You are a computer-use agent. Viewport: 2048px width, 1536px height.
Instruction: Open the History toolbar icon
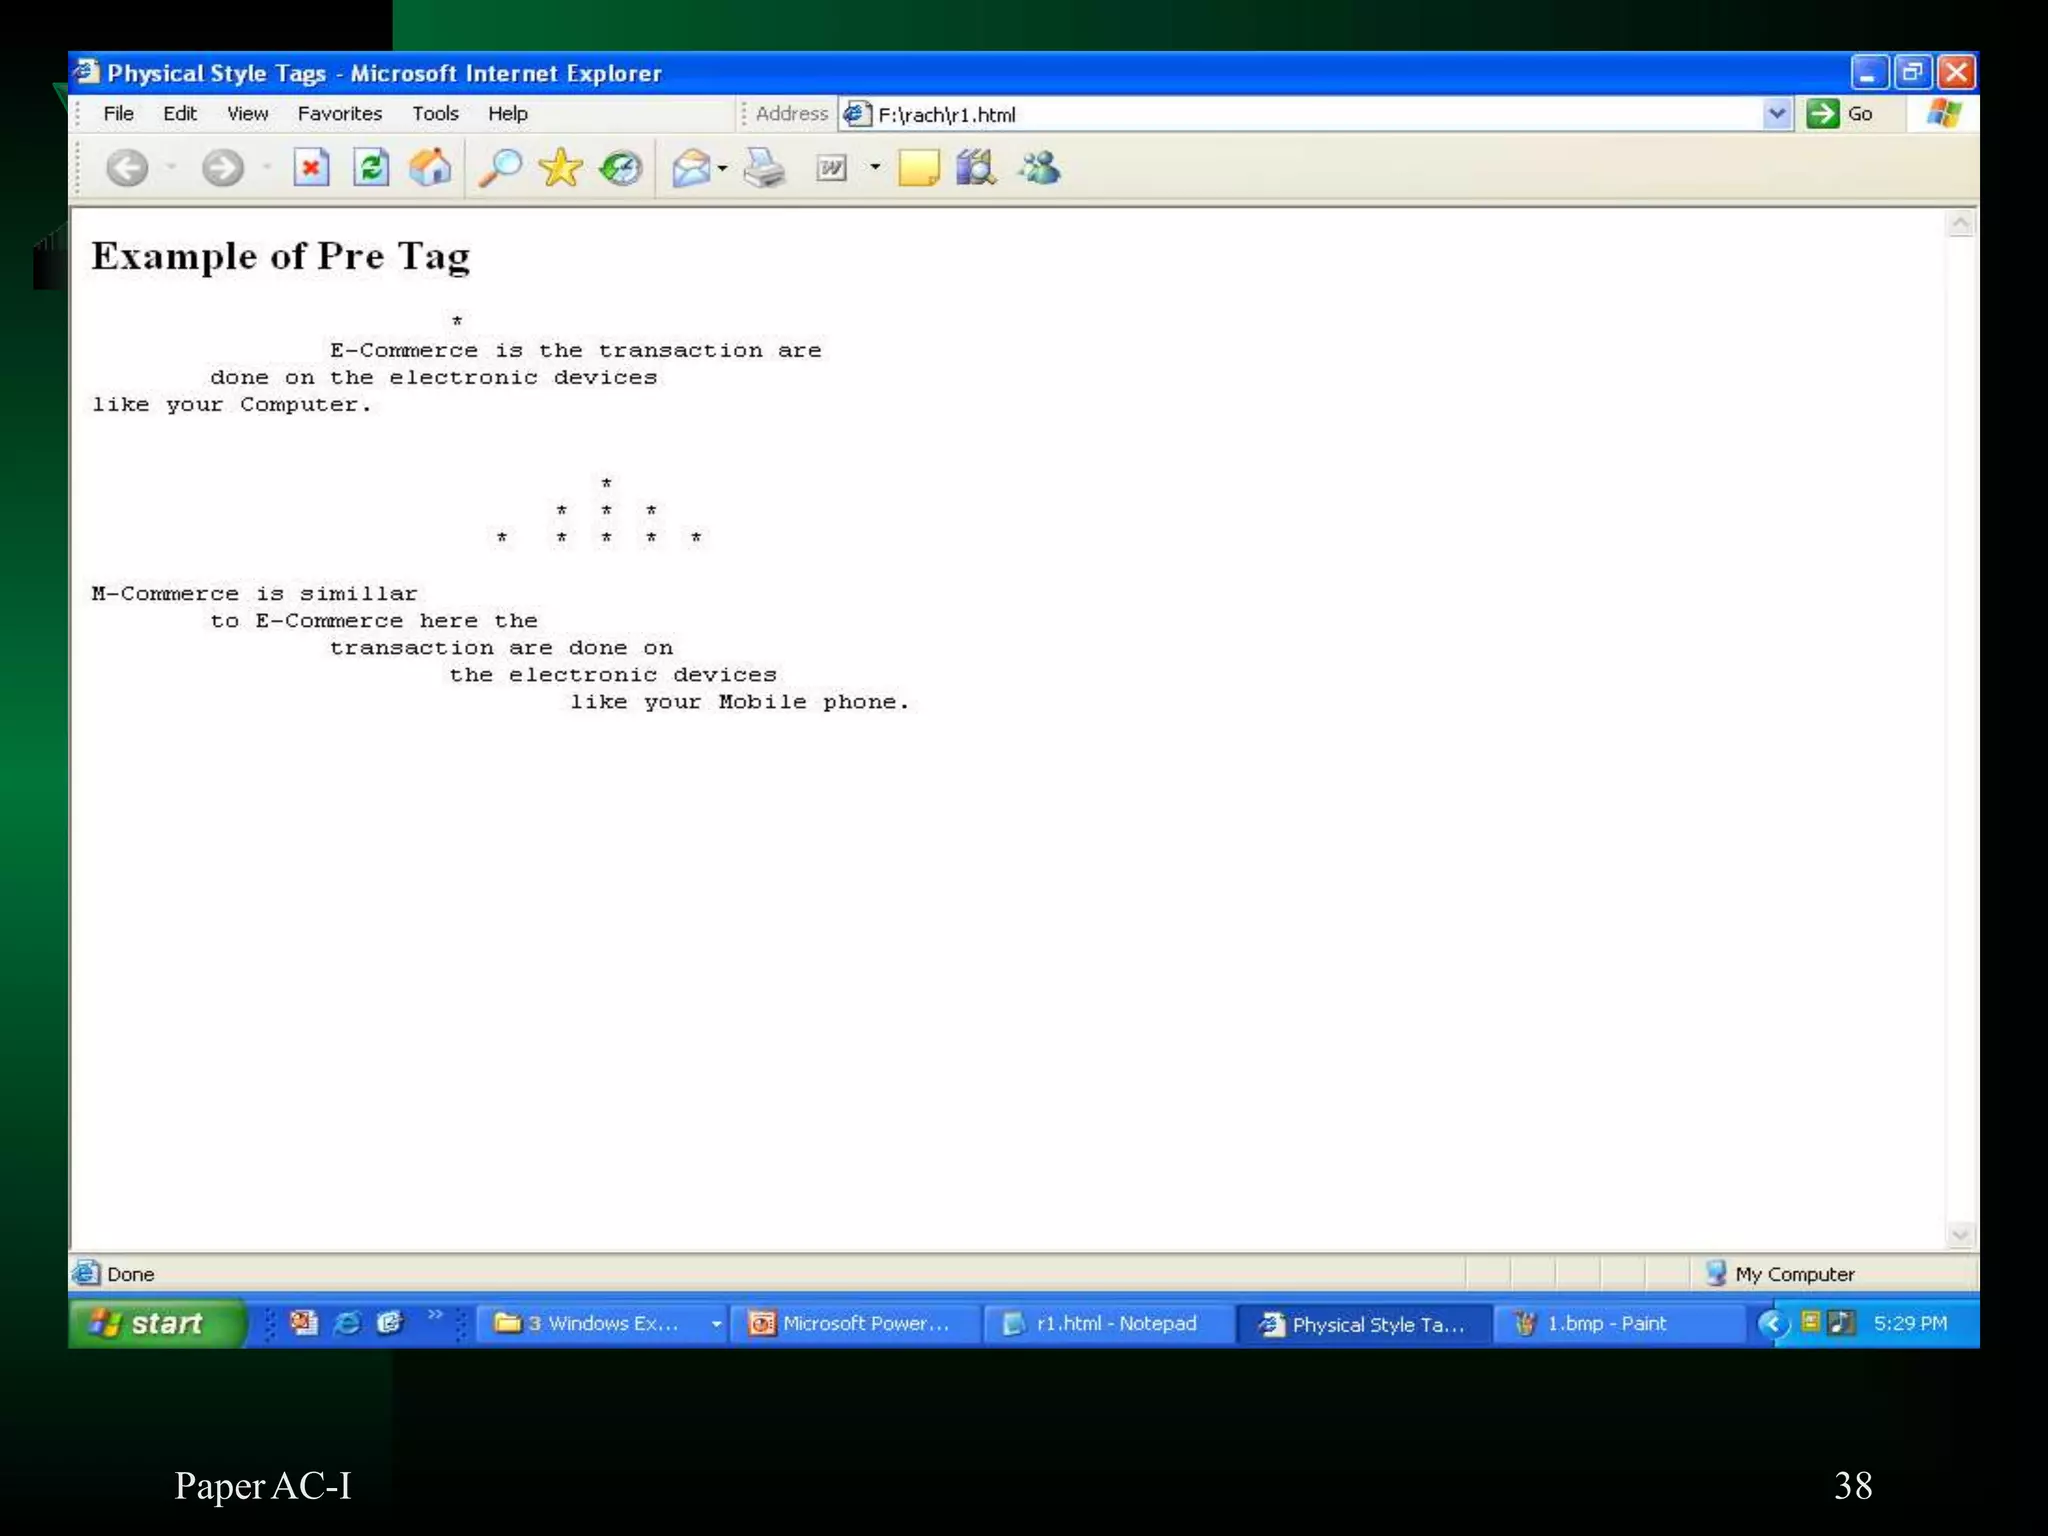click(621, 168)
